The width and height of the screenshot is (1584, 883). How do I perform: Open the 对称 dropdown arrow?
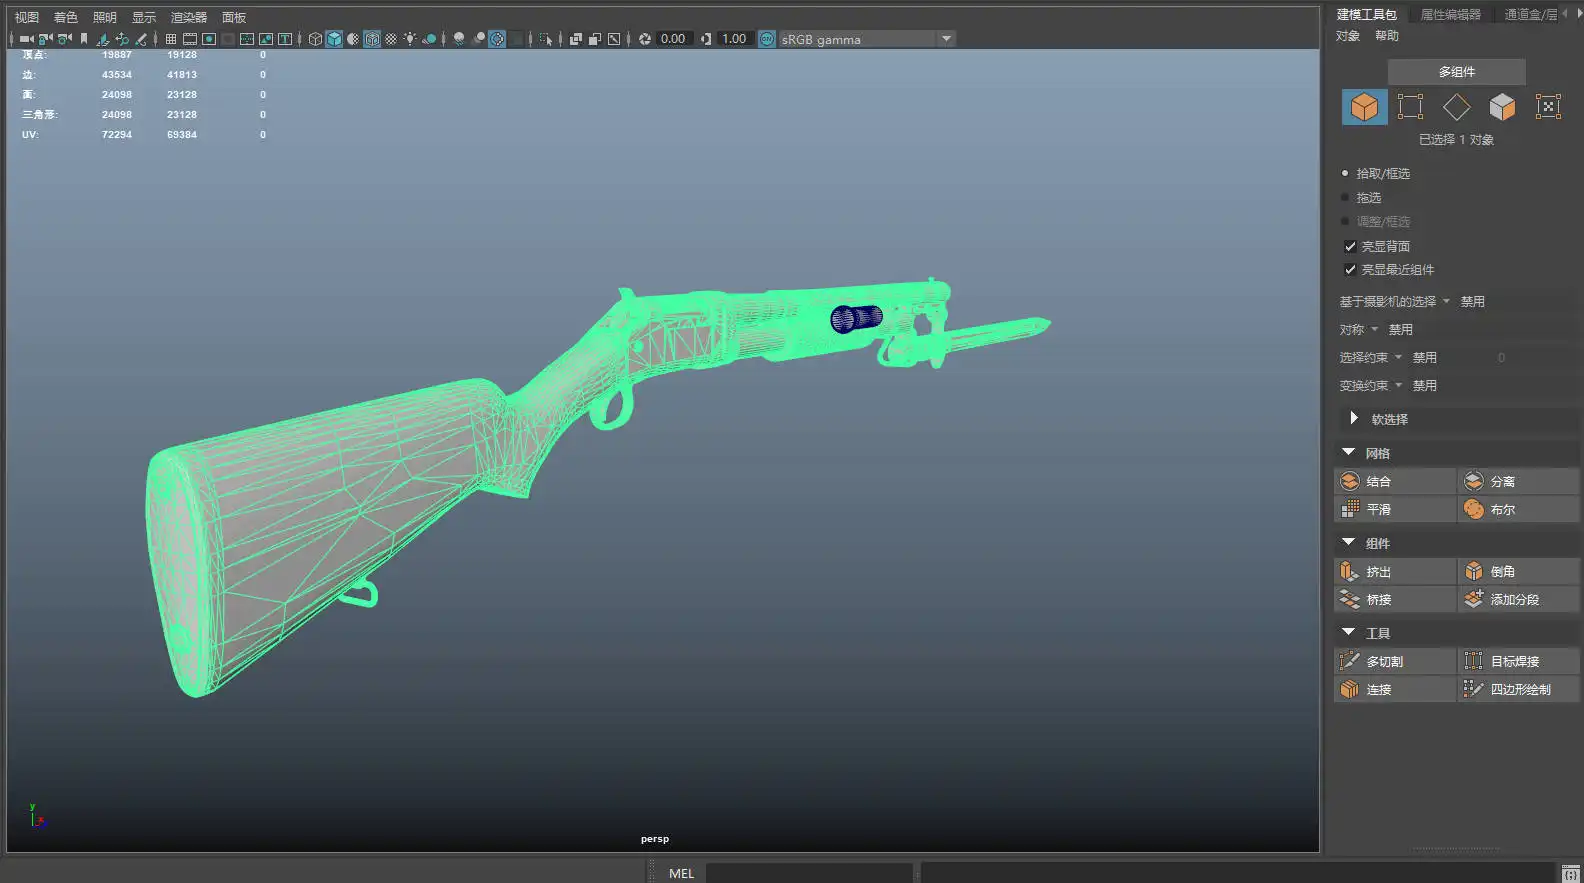[x=1374, y=330]
